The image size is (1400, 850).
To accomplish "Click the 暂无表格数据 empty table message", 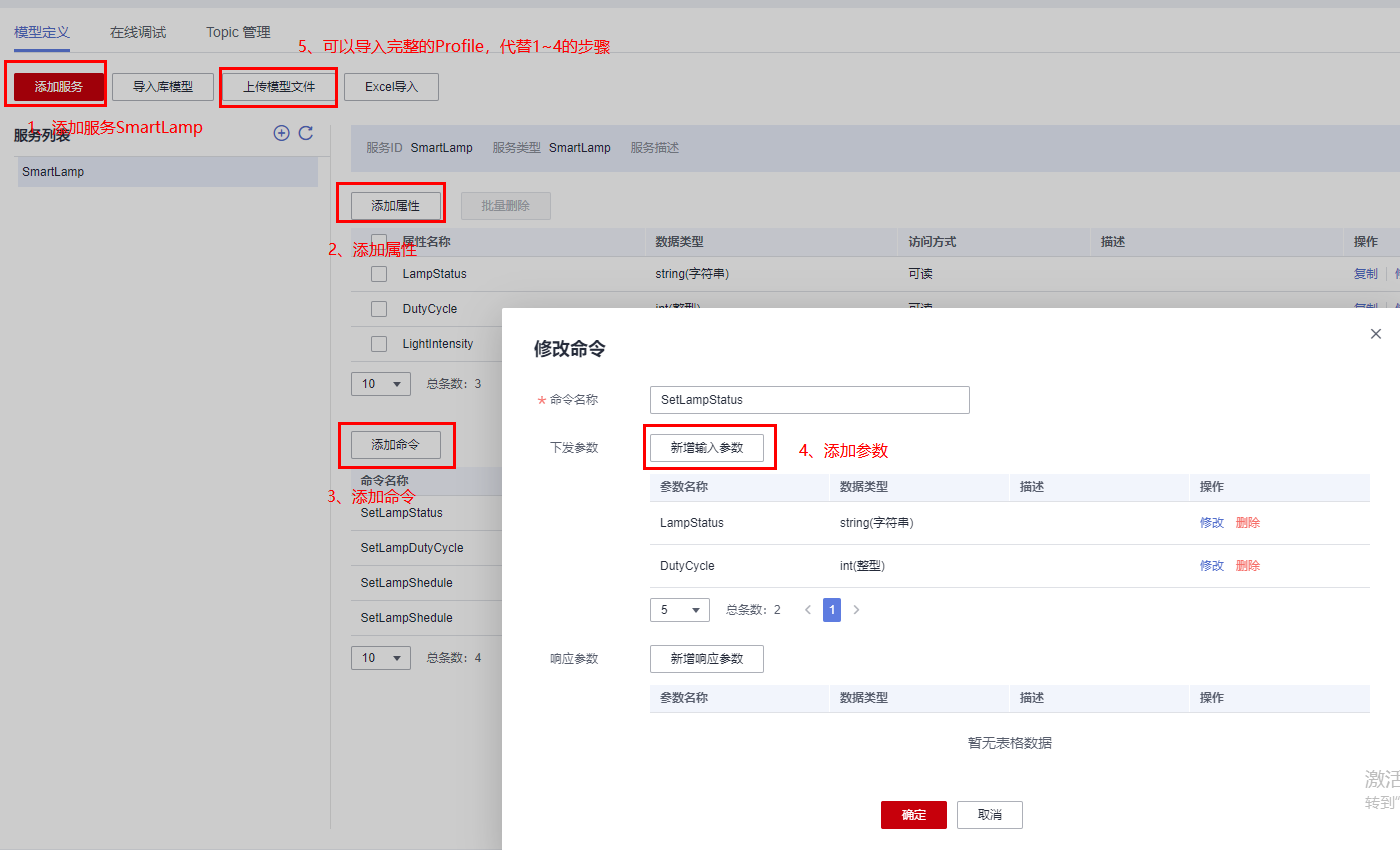I will tap(1010, 743).
